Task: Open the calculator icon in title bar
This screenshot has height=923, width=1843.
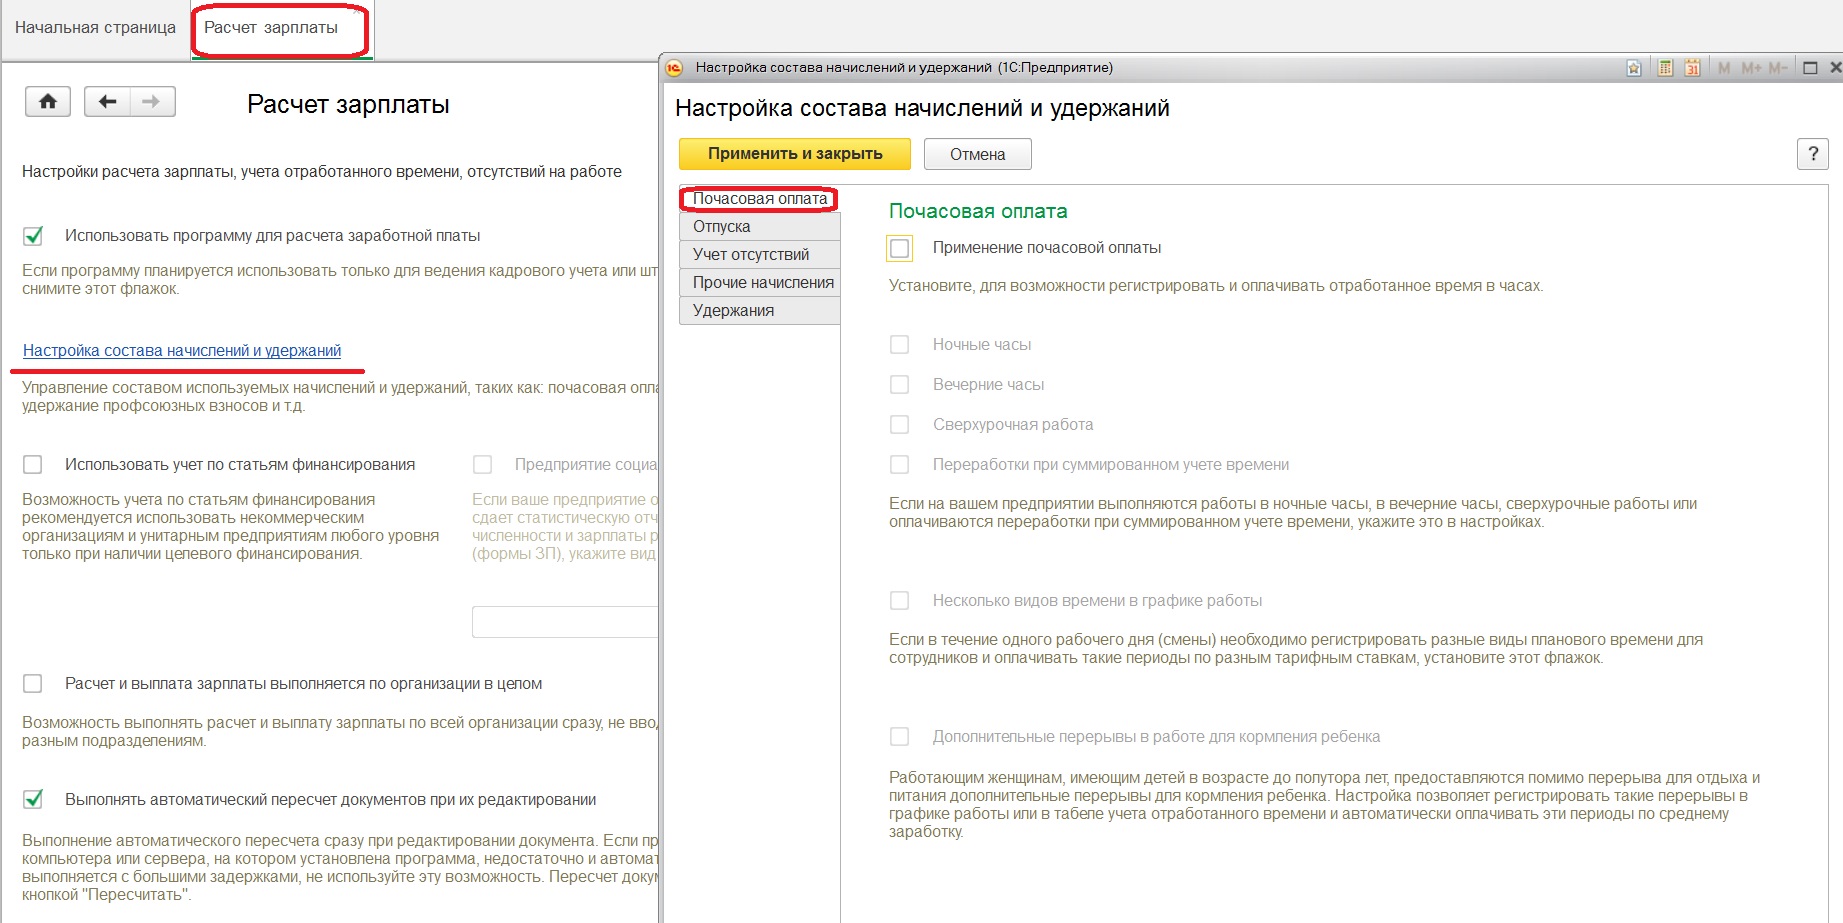Action: click(1665, 68)
